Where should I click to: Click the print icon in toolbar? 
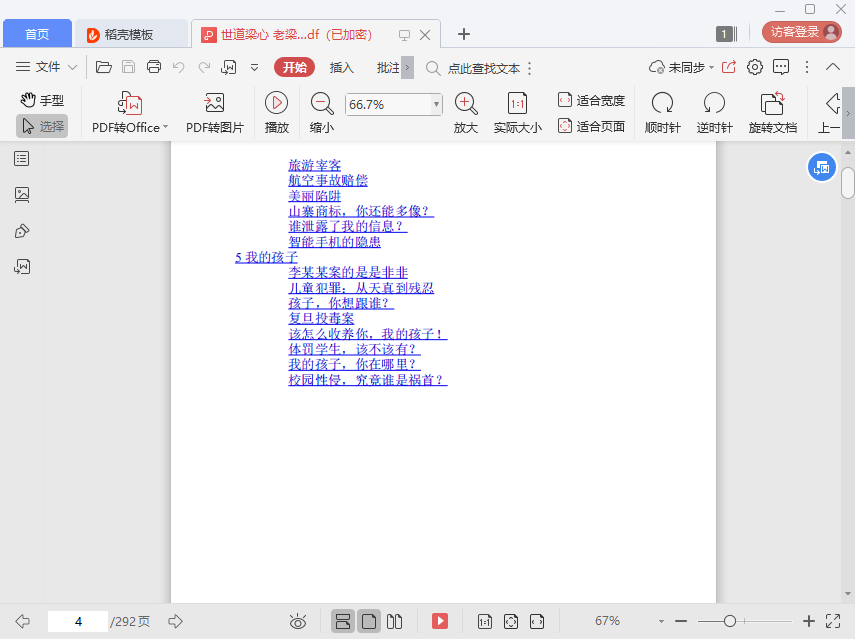[154, 67]
